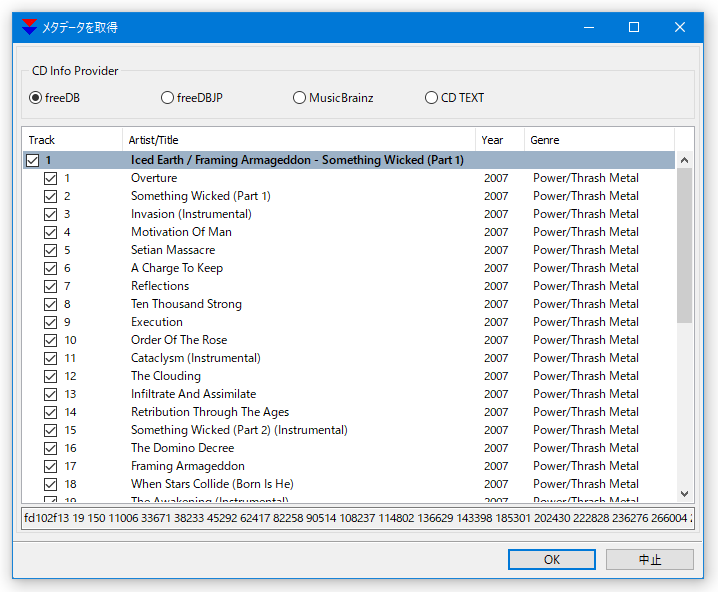
Task: Click Power/Thrash Metal genre in Overture row
Action: [x=586, y=178]
